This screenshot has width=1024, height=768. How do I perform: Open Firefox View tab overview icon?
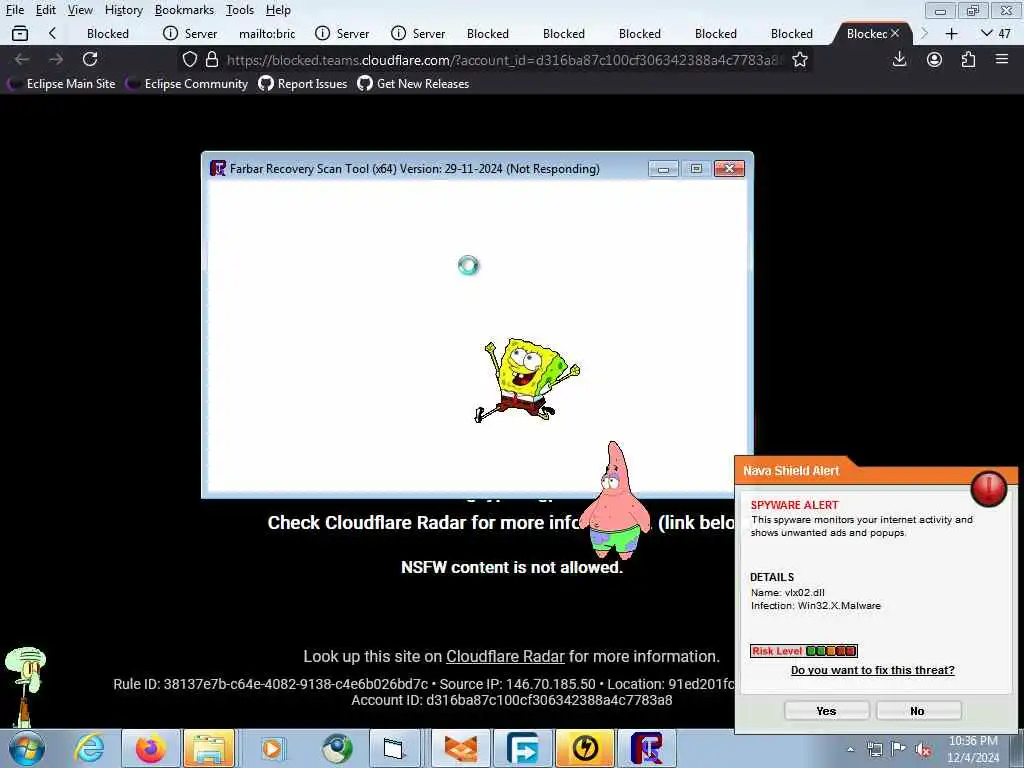tap(20, 33)
